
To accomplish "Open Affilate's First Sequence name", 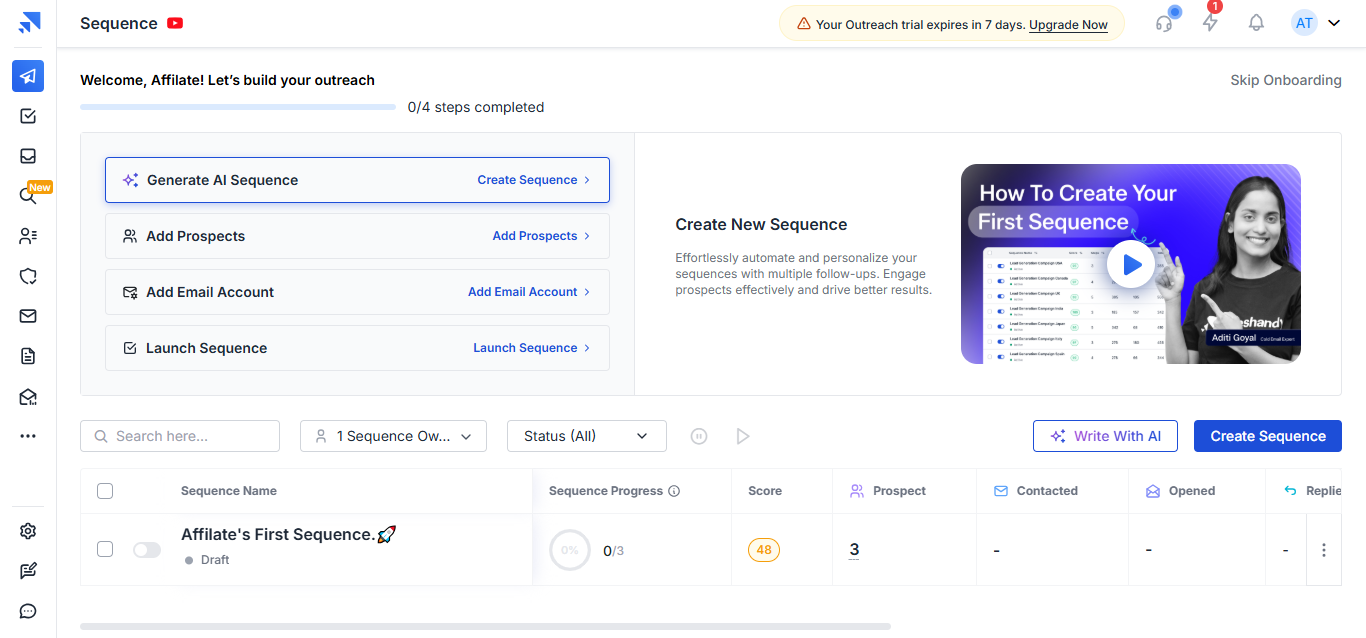I will tap(288, 535).
